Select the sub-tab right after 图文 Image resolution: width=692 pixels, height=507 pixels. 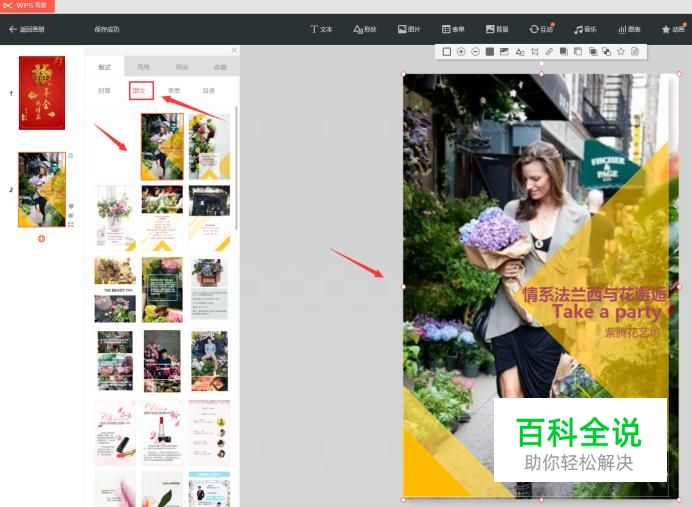pos(174,90)
